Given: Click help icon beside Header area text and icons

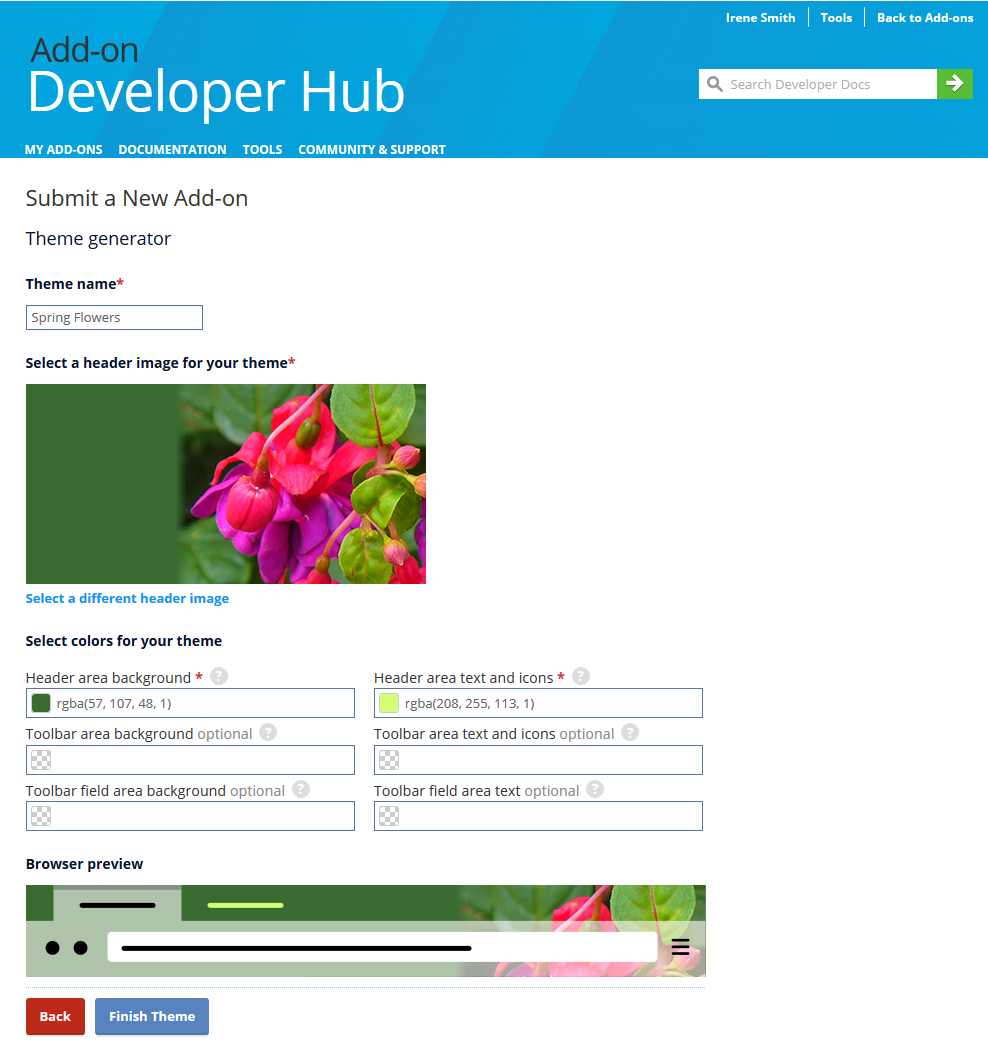Looking at the screenshot, I should [580, 676].
